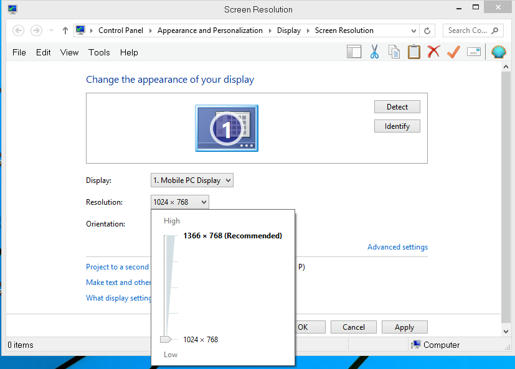Refresh the Screen Resolution page
The width and height of the screenshot is (515, 369).
pos(427,31)
